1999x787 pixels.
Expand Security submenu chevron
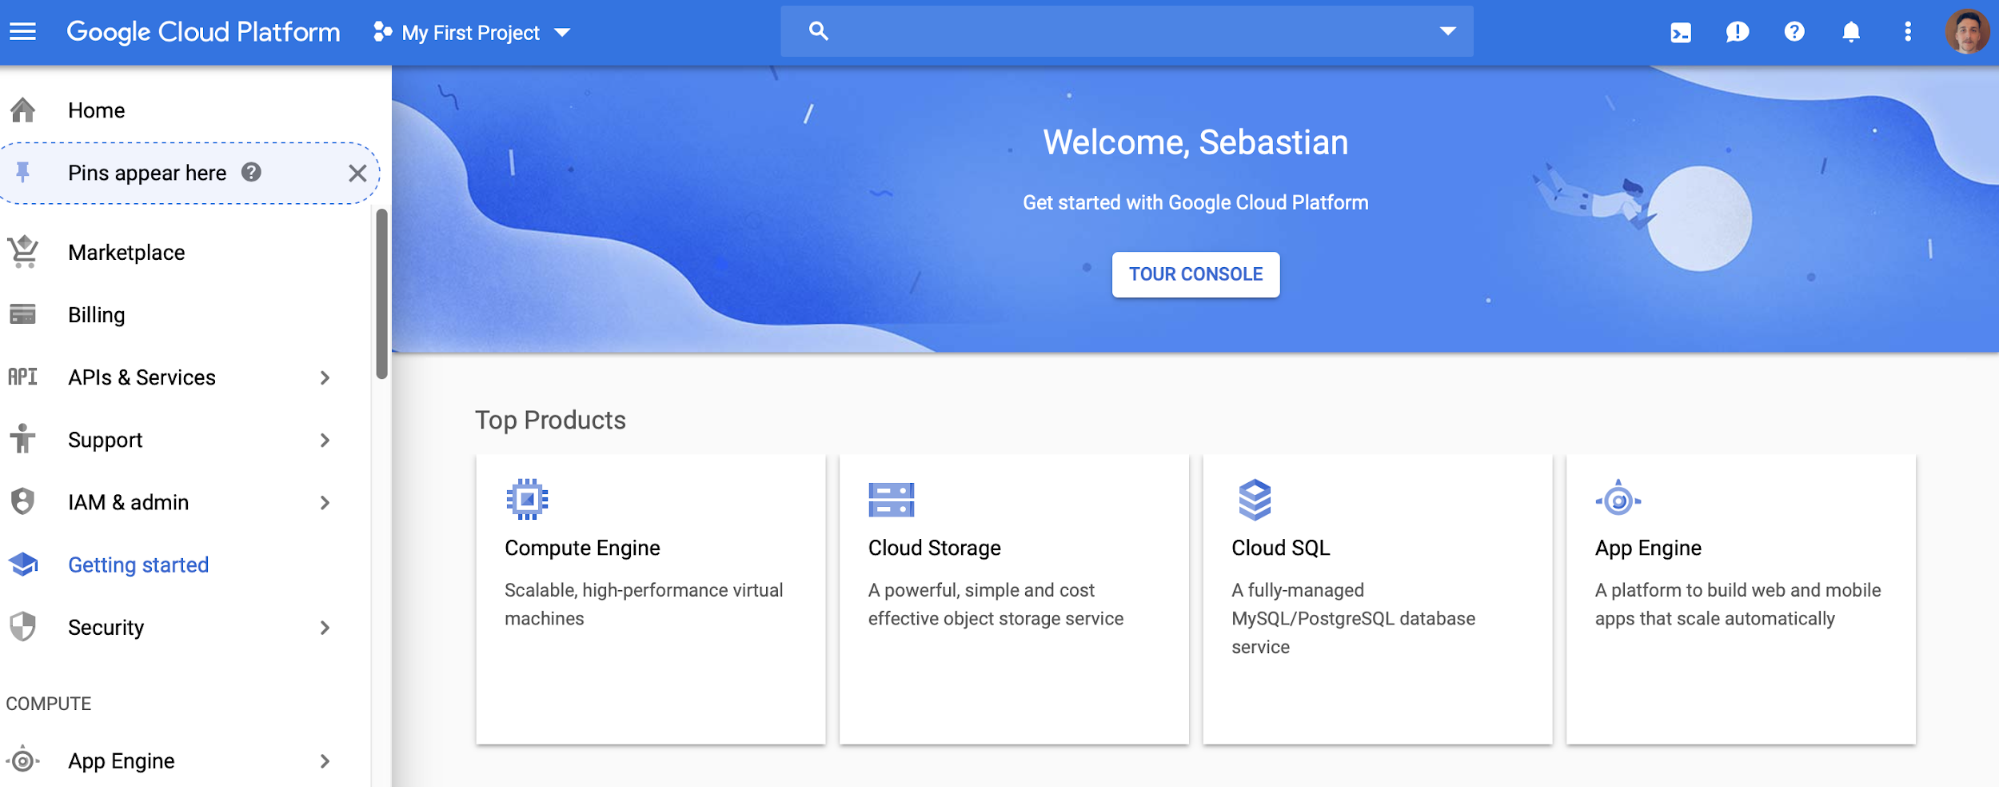point(325,628)
